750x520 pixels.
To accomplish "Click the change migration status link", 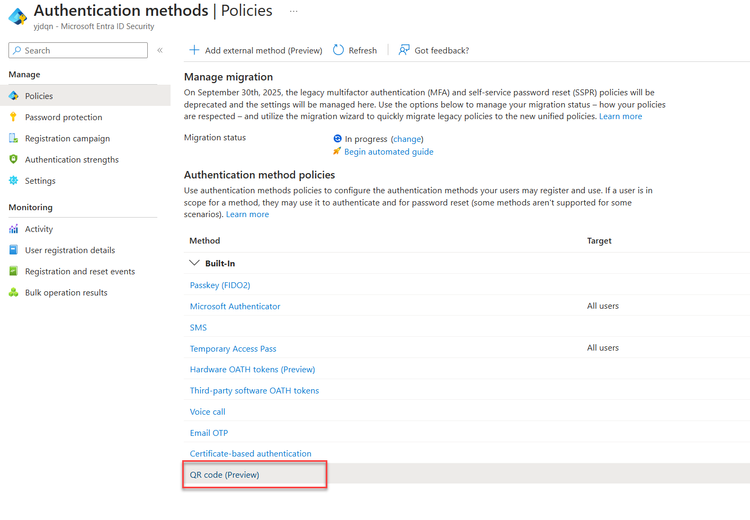I will click(407, 139).
